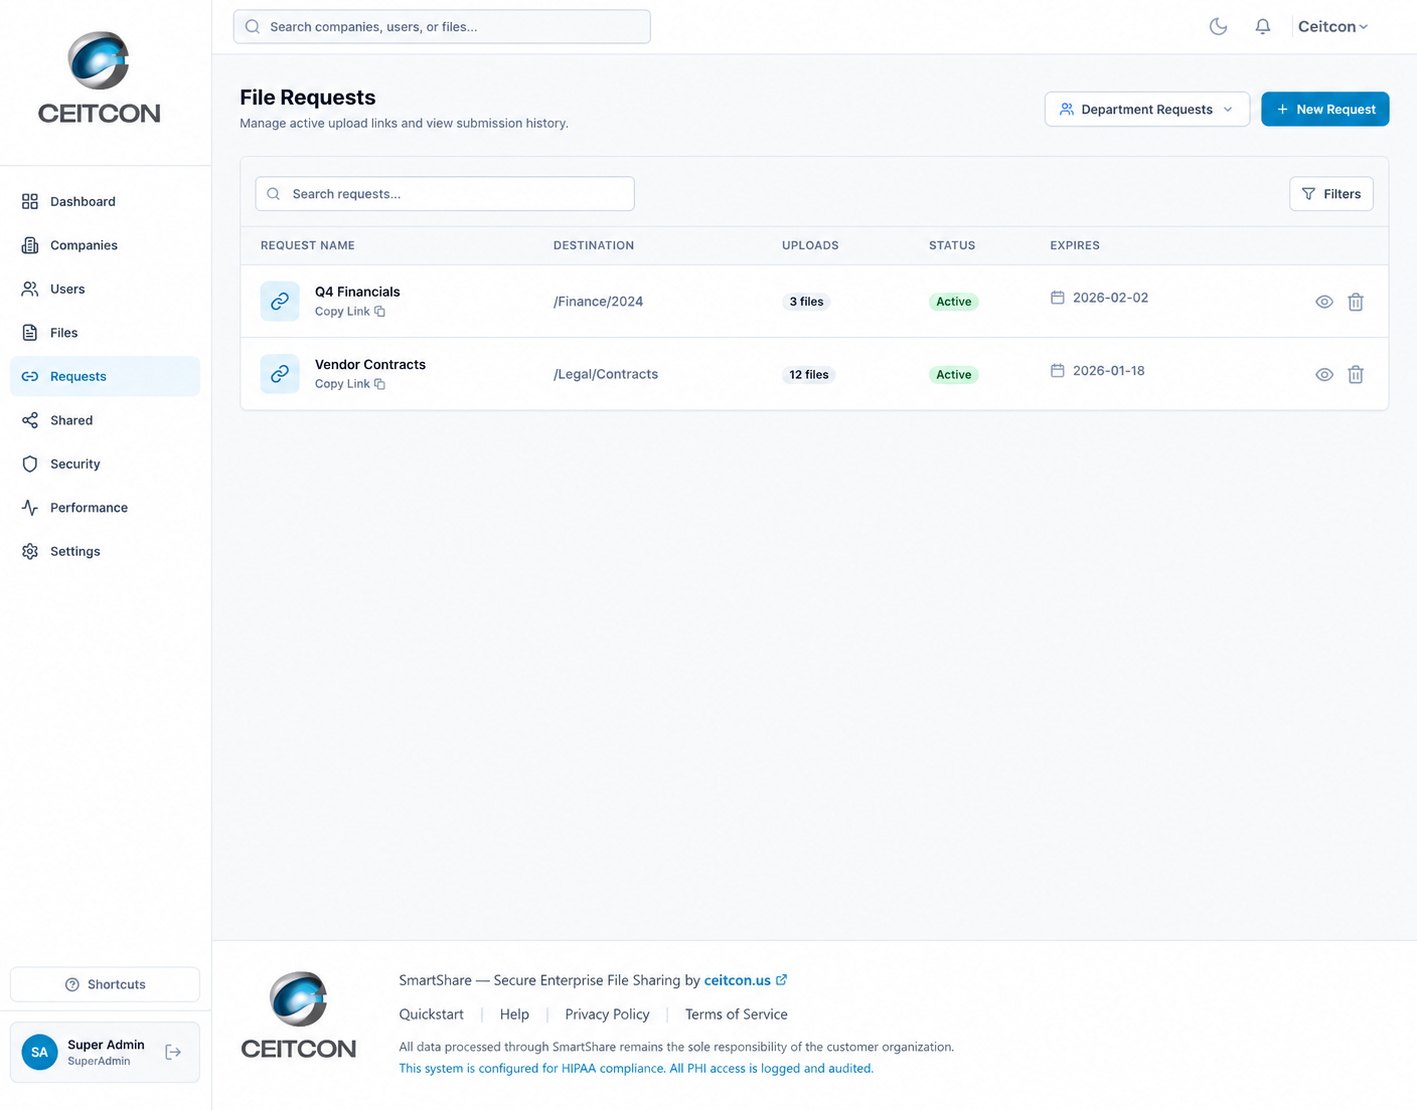The width and height of the screenshot is (1417, 1110).
Task: Log out using the sidebar exit icon
Action: pyautogui.click(x=173, y=1052)
